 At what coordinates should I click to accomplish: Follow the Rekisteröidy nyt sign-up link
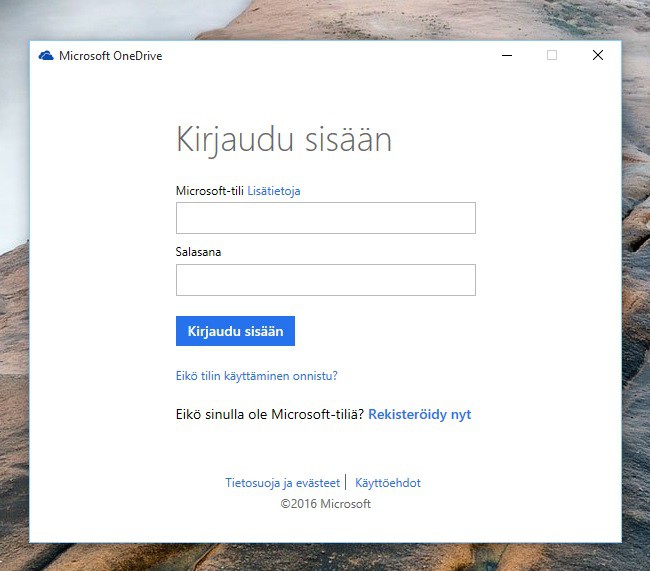(x=419, y=414)
